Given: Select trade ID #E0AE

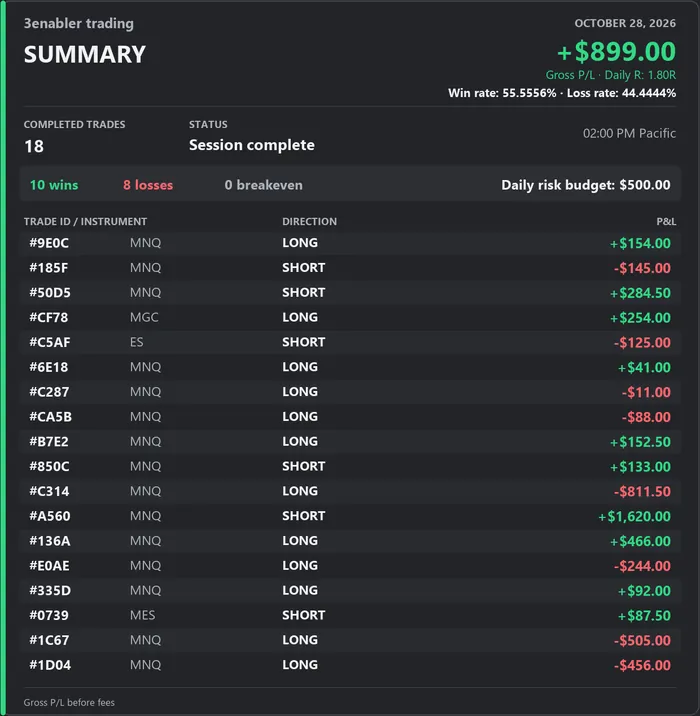Looking at the screenshot, I should [49, 566].
